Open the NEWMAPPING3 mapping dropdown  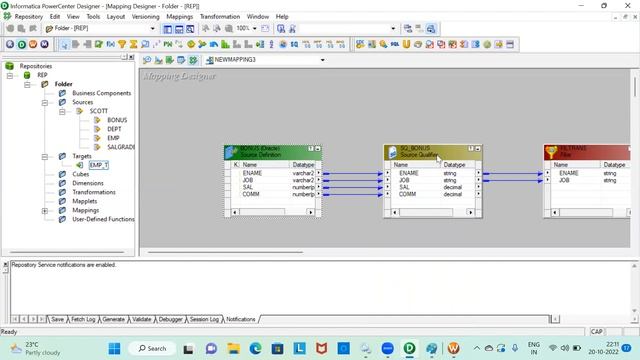[x=322, y=60]
